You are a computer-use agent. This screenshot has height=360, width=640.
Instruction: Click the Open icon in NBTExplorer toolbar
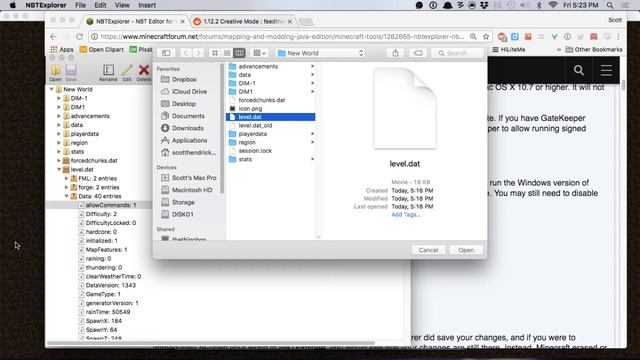pyautogui.click(x=56, y=71)
